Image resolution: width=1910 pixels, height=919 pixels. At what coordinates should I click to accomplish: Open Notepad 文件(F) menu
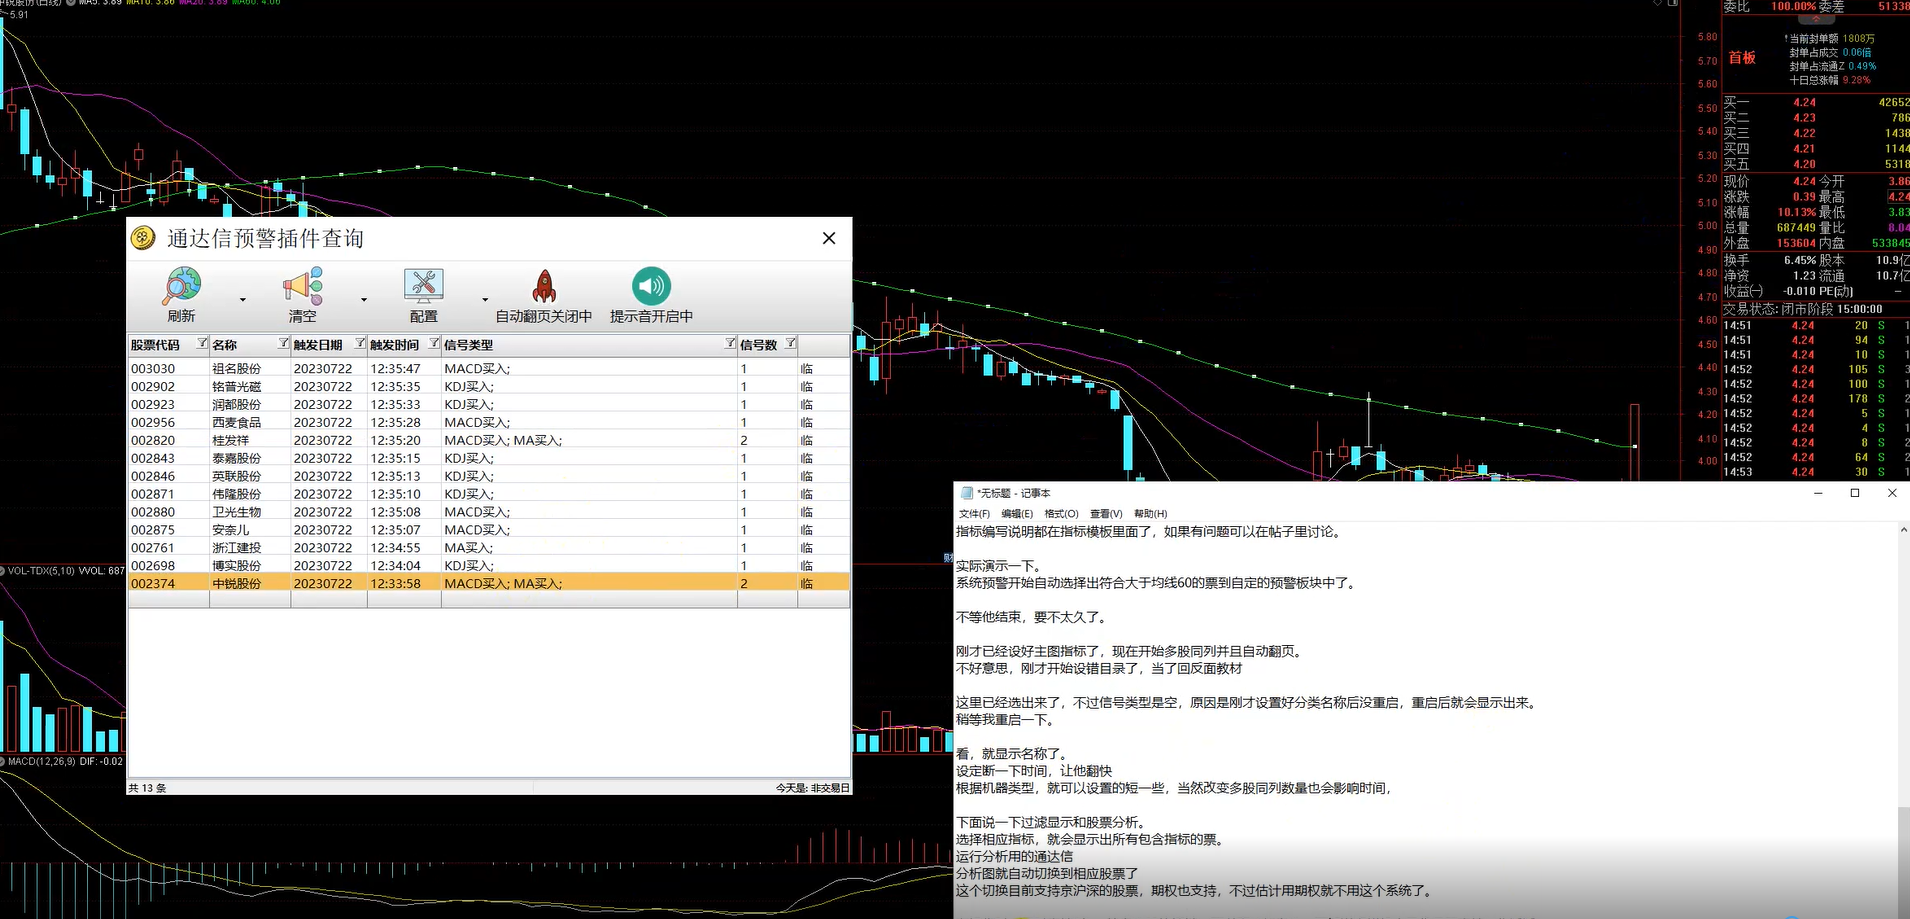pos(974,514)
